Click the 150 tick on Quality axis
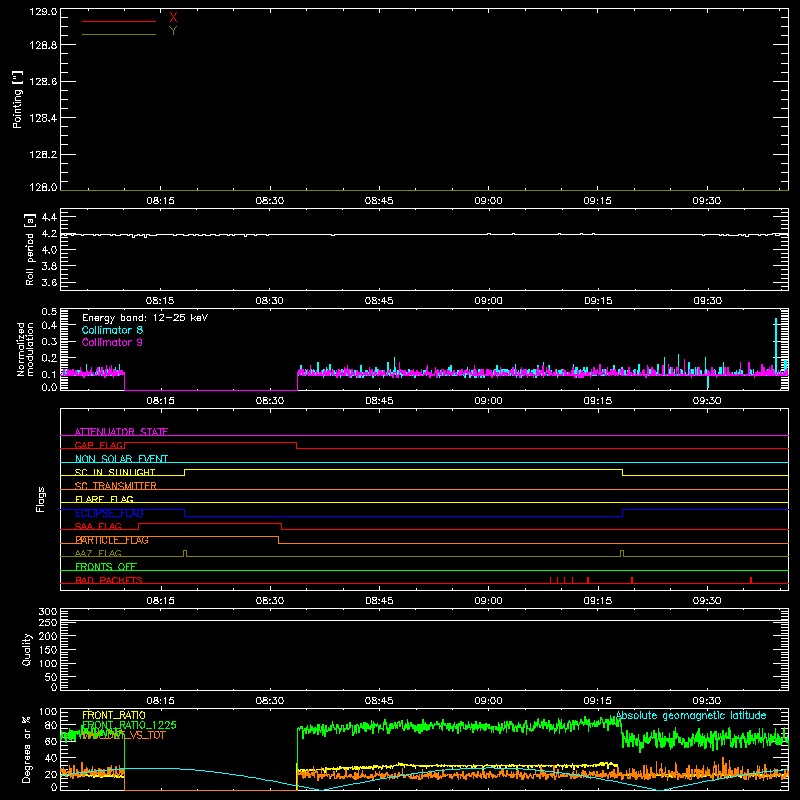Viewport: 800px width, 800px height. click(x=47, y=650)
